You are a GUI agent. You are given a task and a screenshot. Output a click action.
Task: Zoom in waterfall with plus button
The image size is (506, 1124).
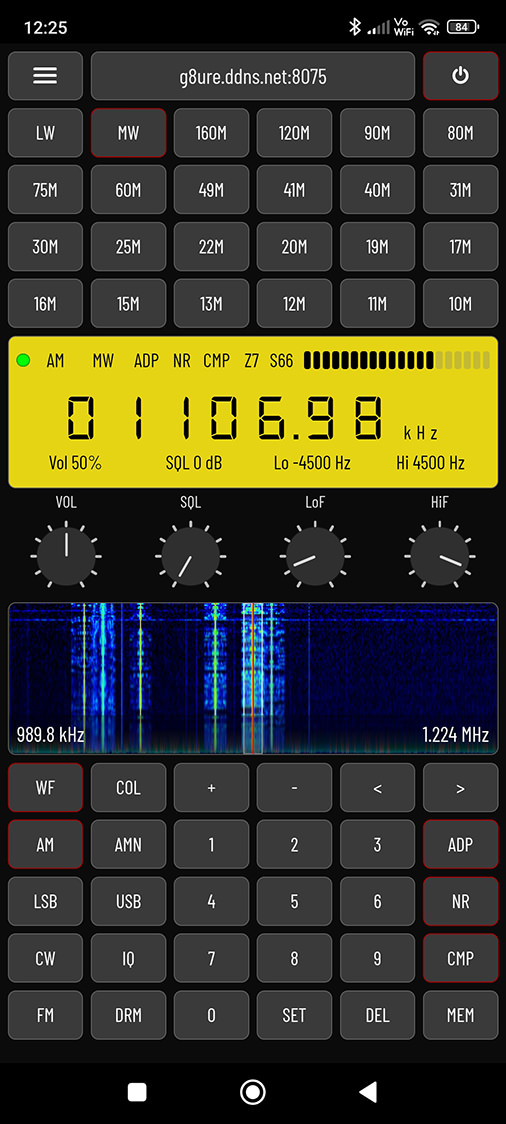tap(211, 788)
